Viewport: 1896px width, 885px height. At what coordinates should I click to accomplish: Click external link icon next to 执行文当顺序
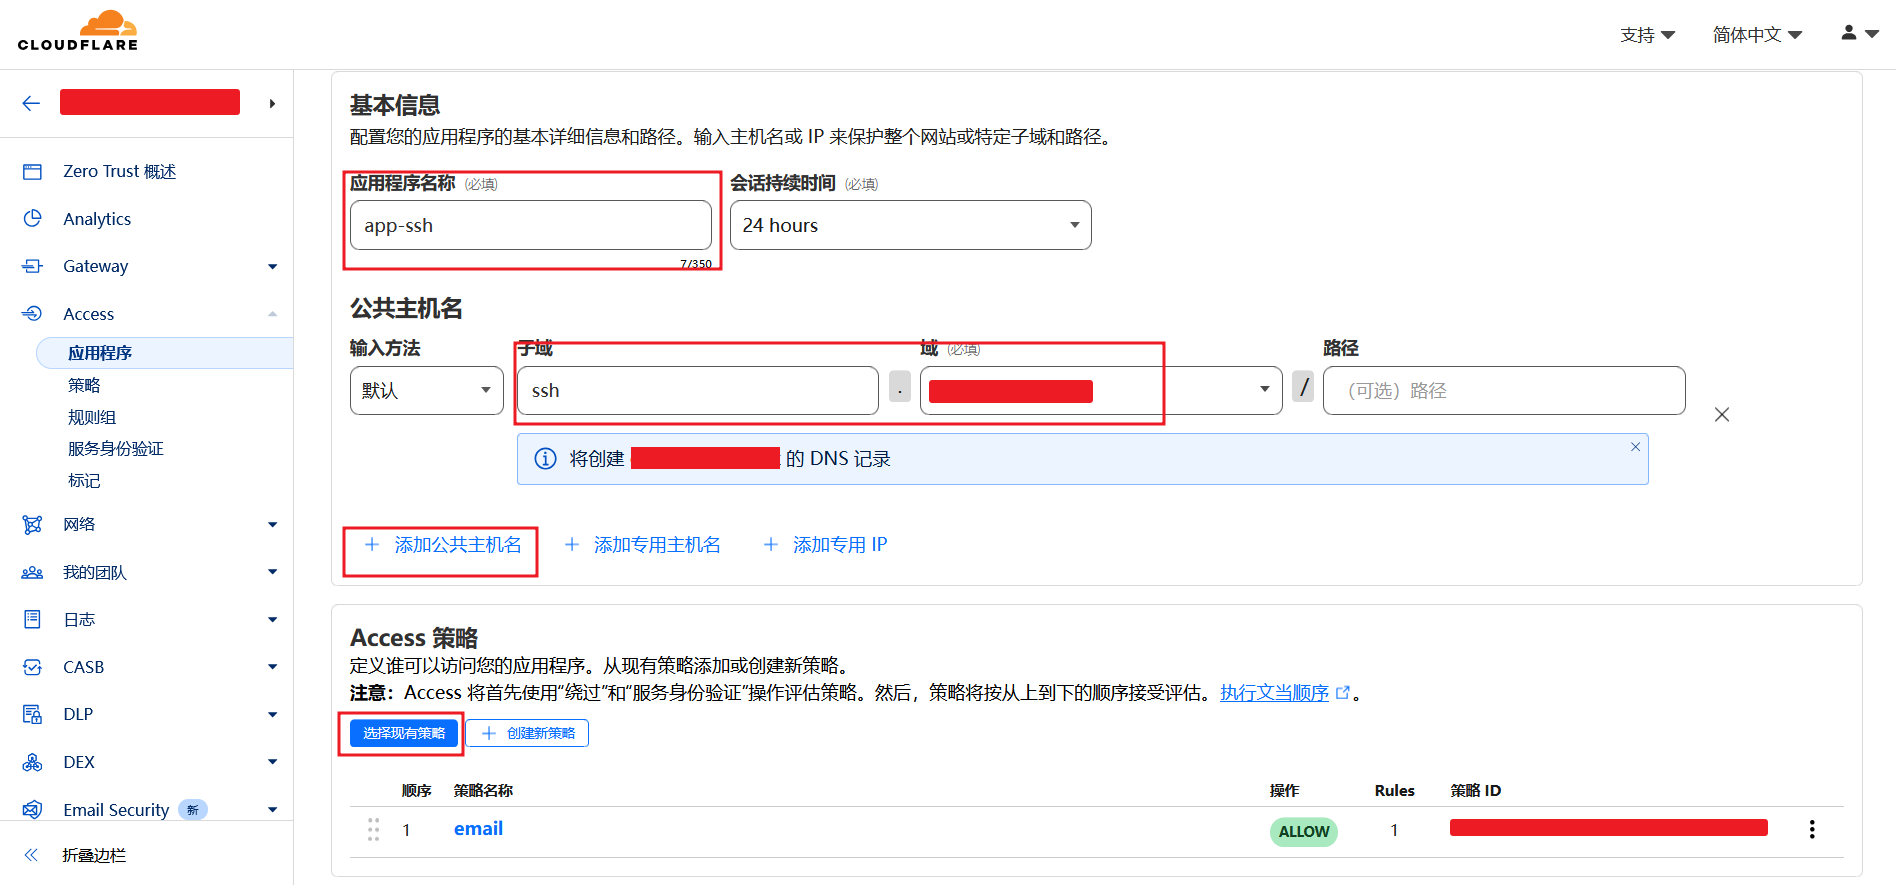pos(1343,693)
